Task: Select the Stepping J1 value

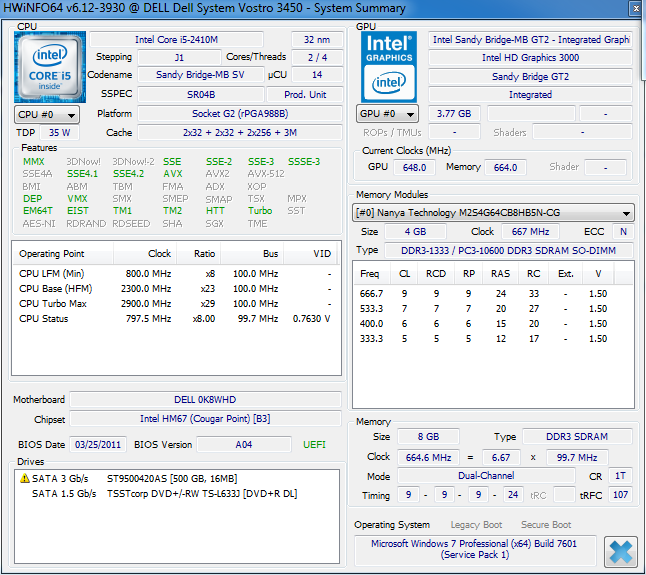Action: click(x=179, y=57)
